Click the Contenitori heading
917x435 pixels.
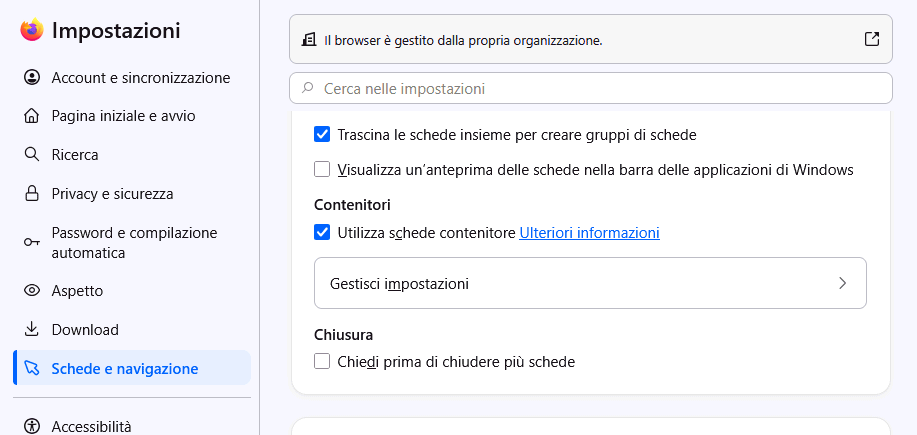352,205
